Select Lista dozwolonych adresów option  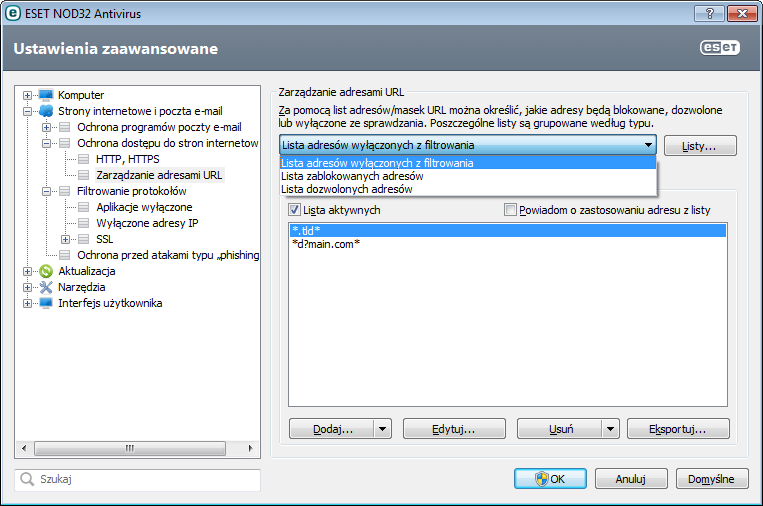pyautogui.click(x=468, y=189)
